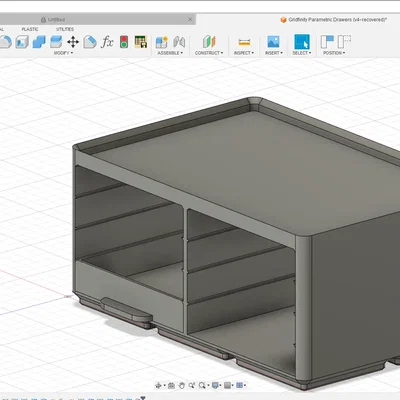Select the Combine bodies icon
The image size is (400, 400).
(x=39, y=42)
